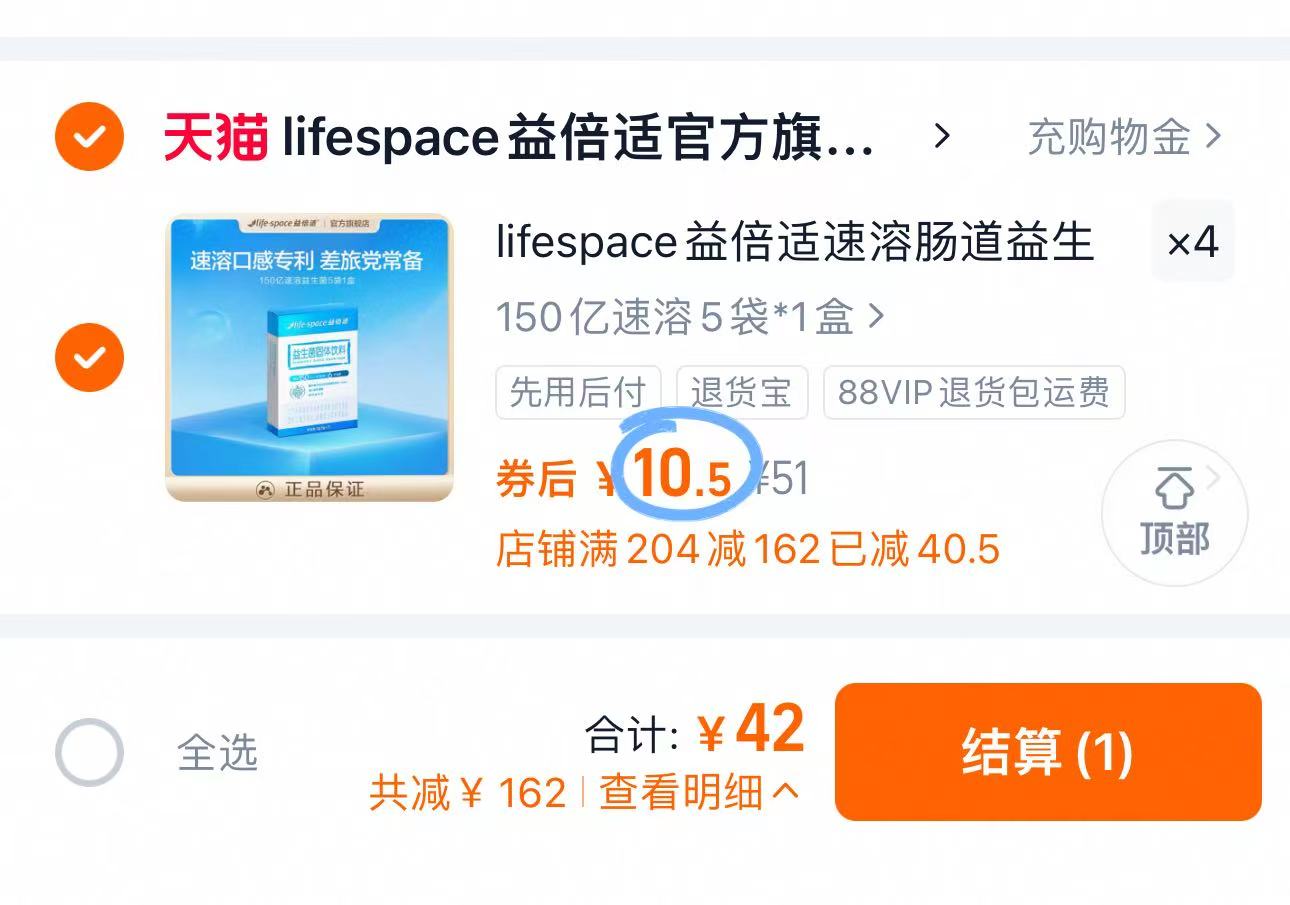Tap the 先用后付 tag
Viewport: 1290px width, 905px height.
click(x=578, y=393)
